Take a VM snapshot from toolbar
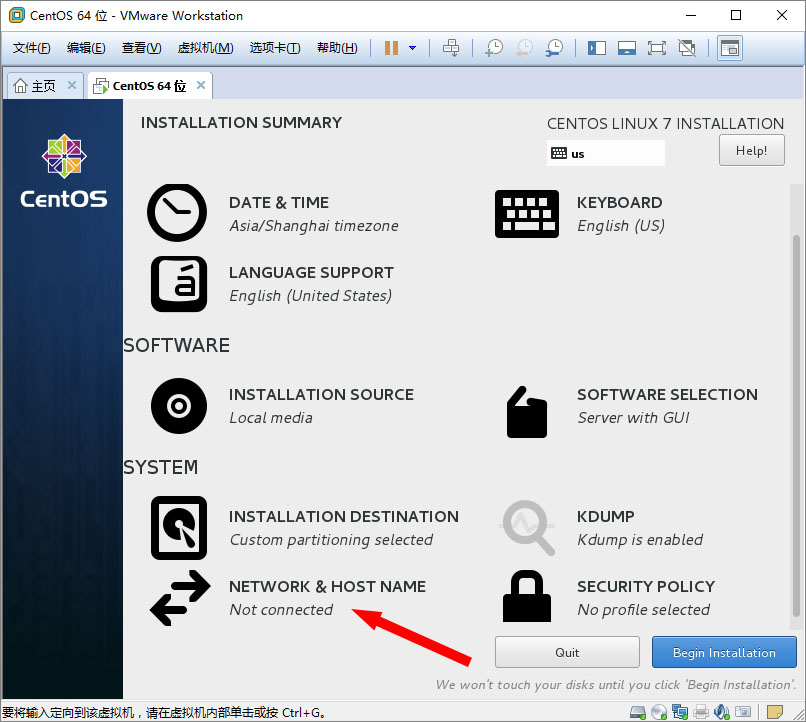Viewport: 806px width, 722px height. click(x=494, y=48)
